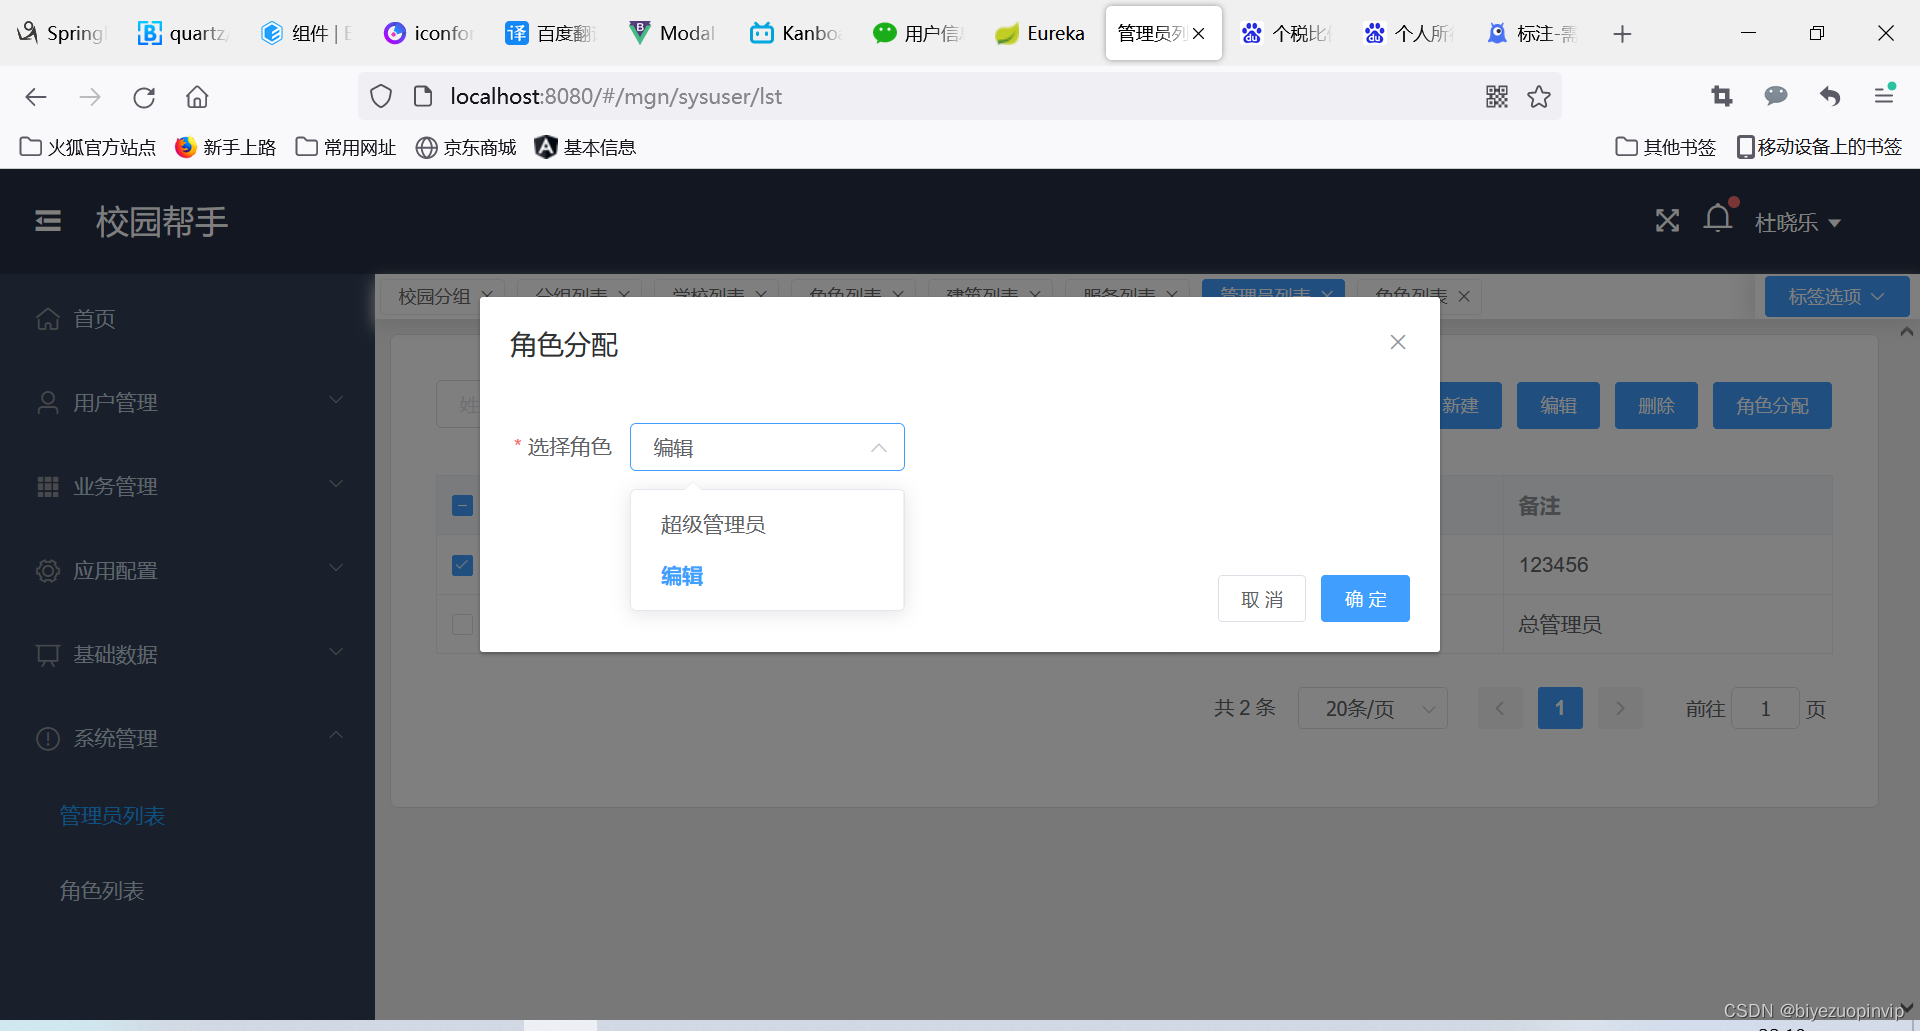Viewport: 1920px width, 1031px height.
Task: Click the 首页 home icon in sidebar
Action: 48,318
